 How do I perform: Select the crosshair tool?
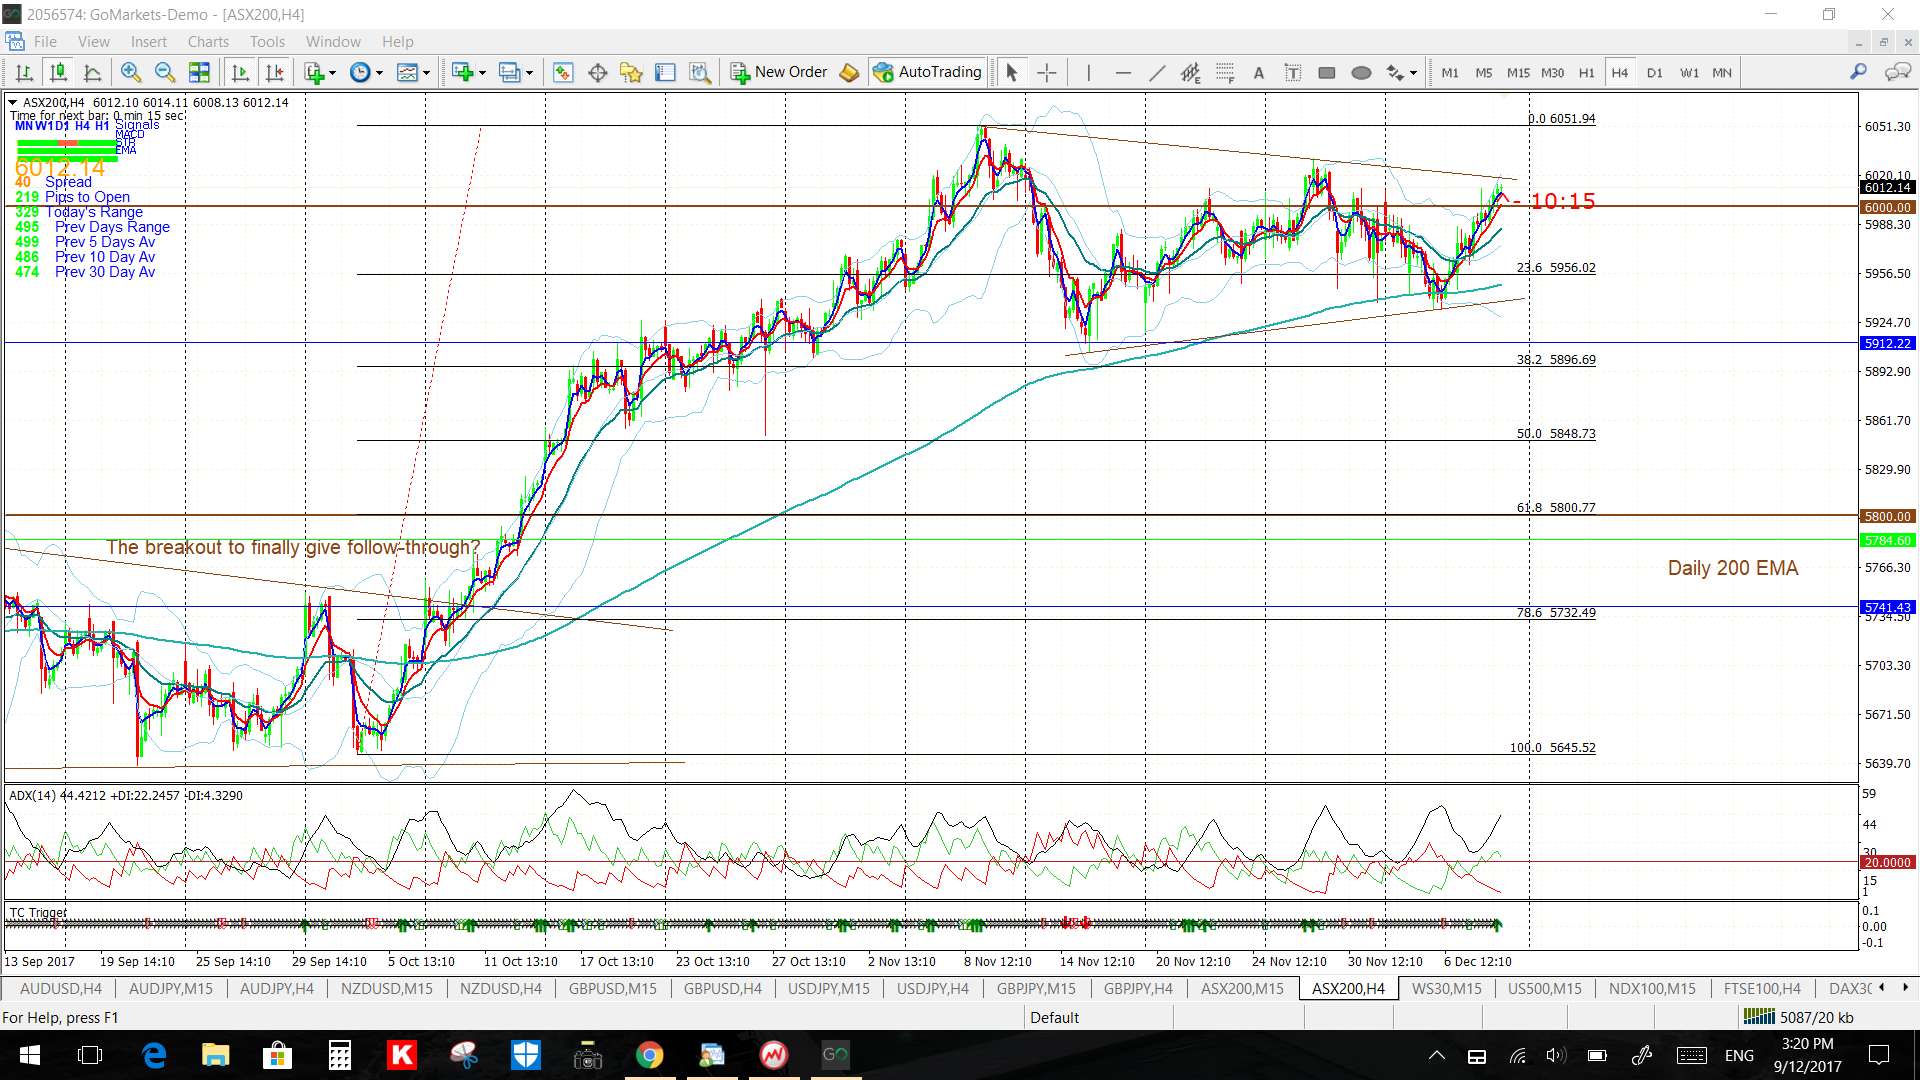[1046, 72]
